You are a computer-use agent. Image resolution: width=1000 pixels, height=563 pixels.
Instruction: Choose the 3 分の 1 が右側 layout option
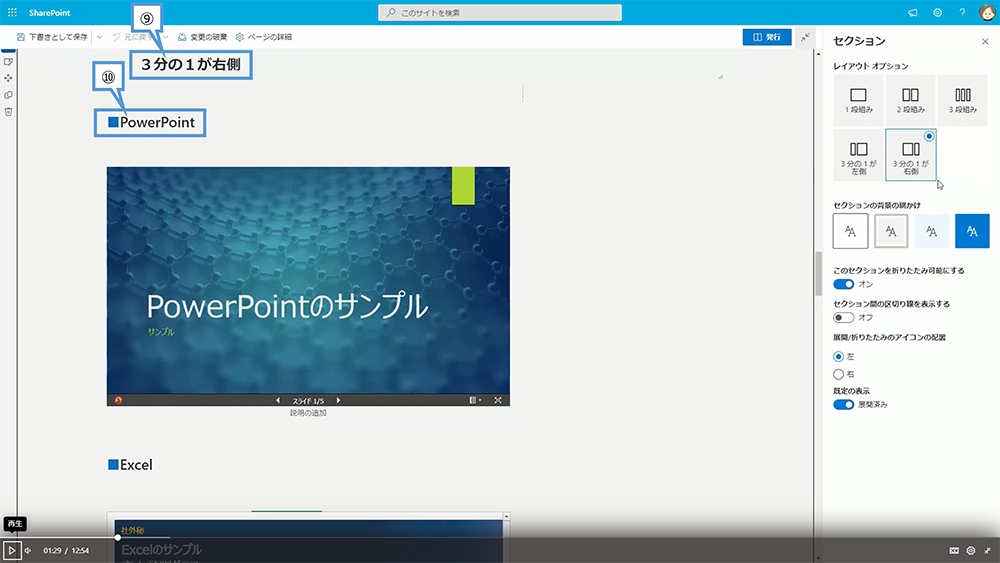(910, 155)
